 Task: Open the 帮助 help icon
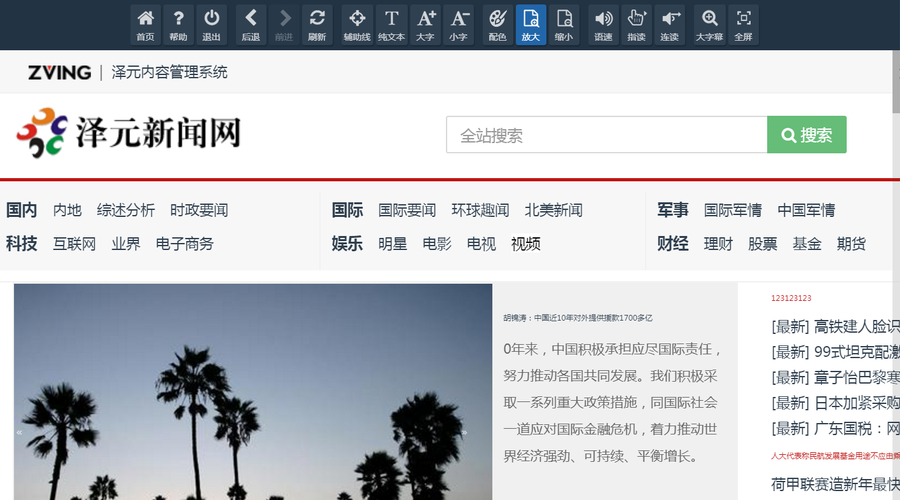click(178, 24)
